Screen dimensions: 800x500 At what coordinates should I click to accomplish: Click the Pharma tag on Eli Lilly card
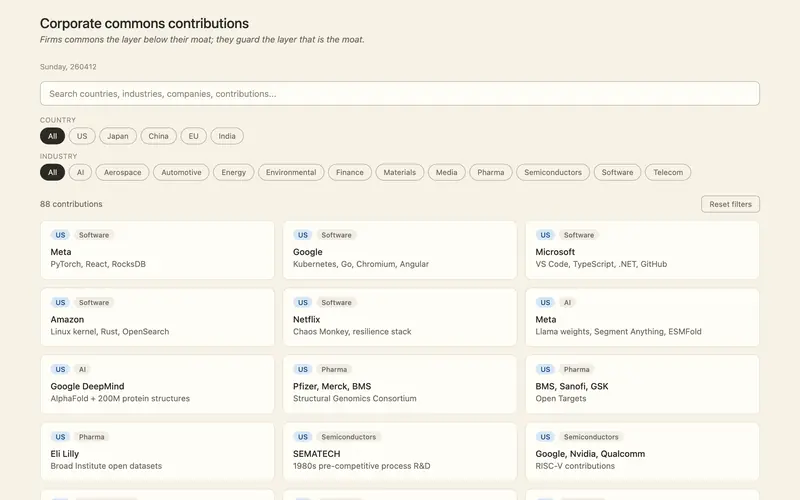[x=91, y=437]
